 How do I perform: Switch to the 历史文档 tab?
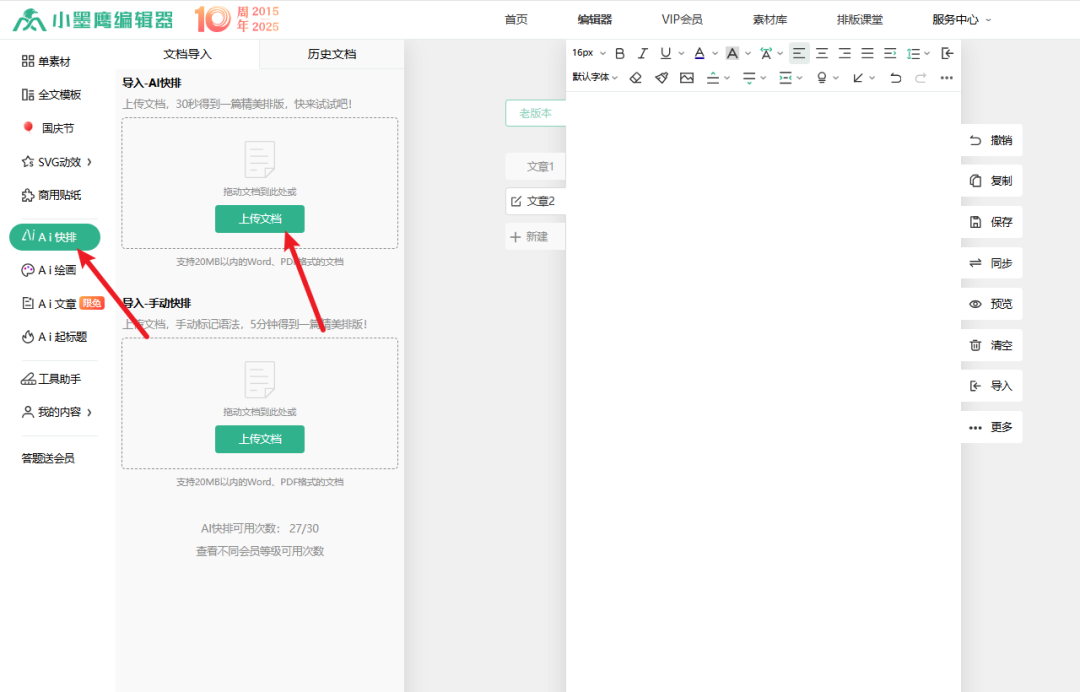coord(331,54)
